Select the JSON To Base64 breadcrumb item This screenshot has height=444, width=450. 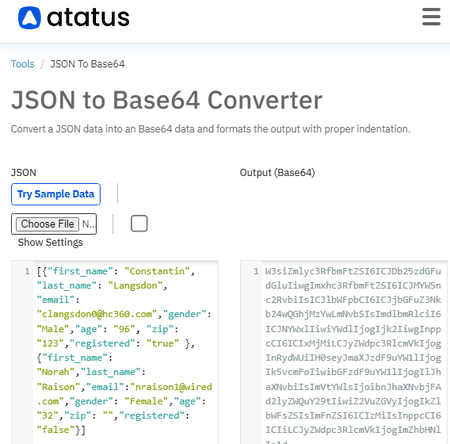point(87,64)
